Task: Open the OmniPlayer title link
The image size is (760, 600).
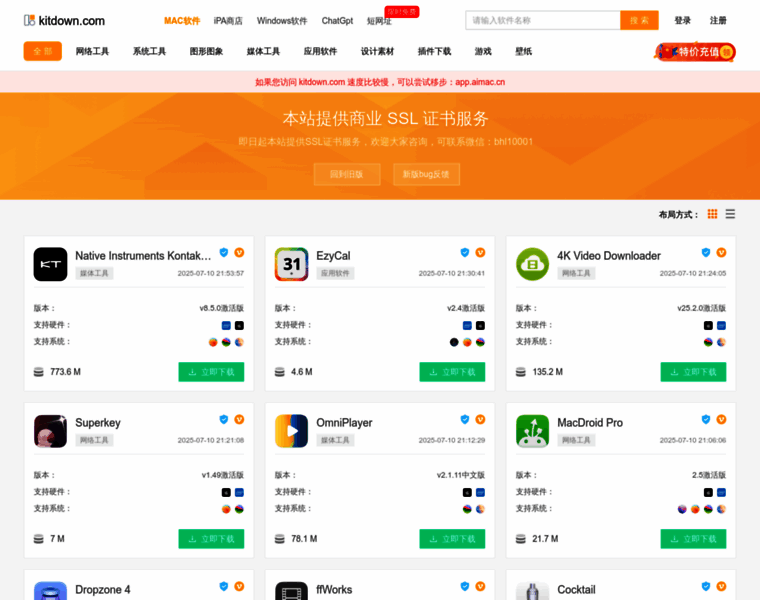Action: 344,423
